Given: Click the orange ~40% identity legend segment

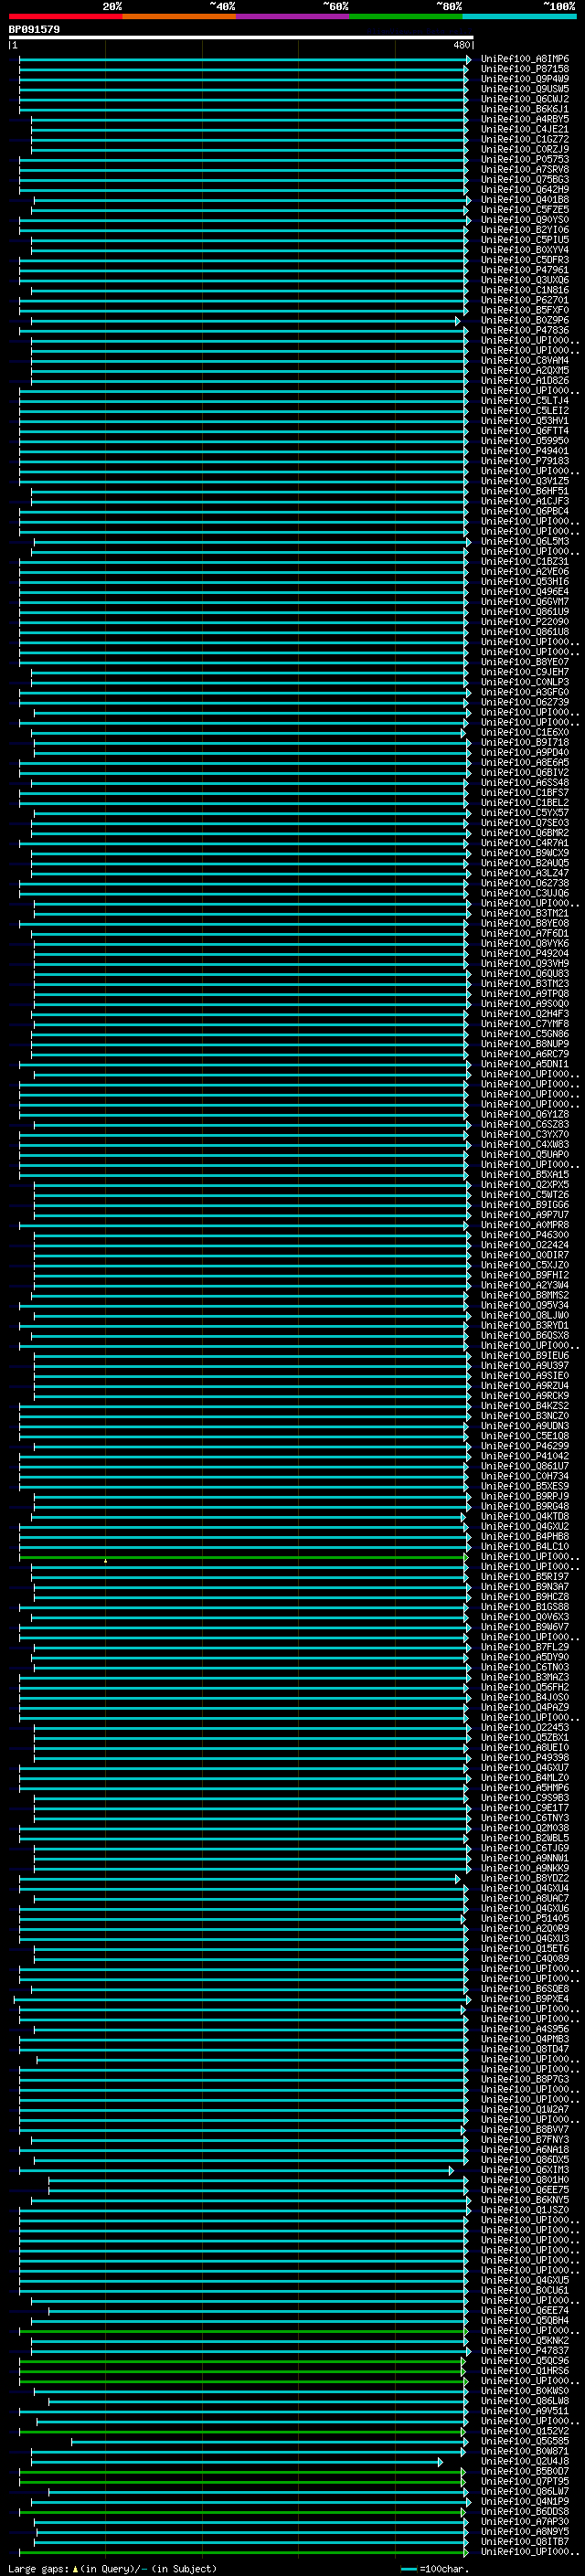Looking at the screenshot, I should (179, 16).
